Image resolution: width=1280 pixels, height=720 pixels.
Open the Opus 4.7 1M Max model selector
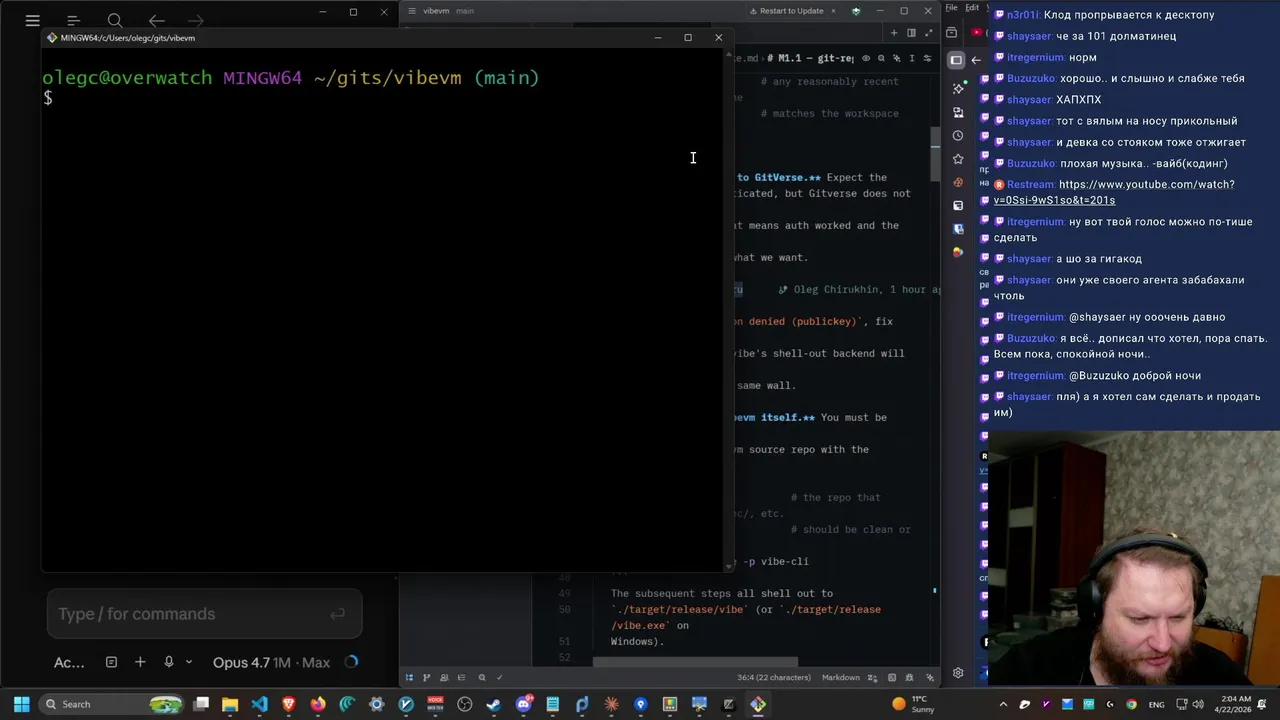point(271,662)
